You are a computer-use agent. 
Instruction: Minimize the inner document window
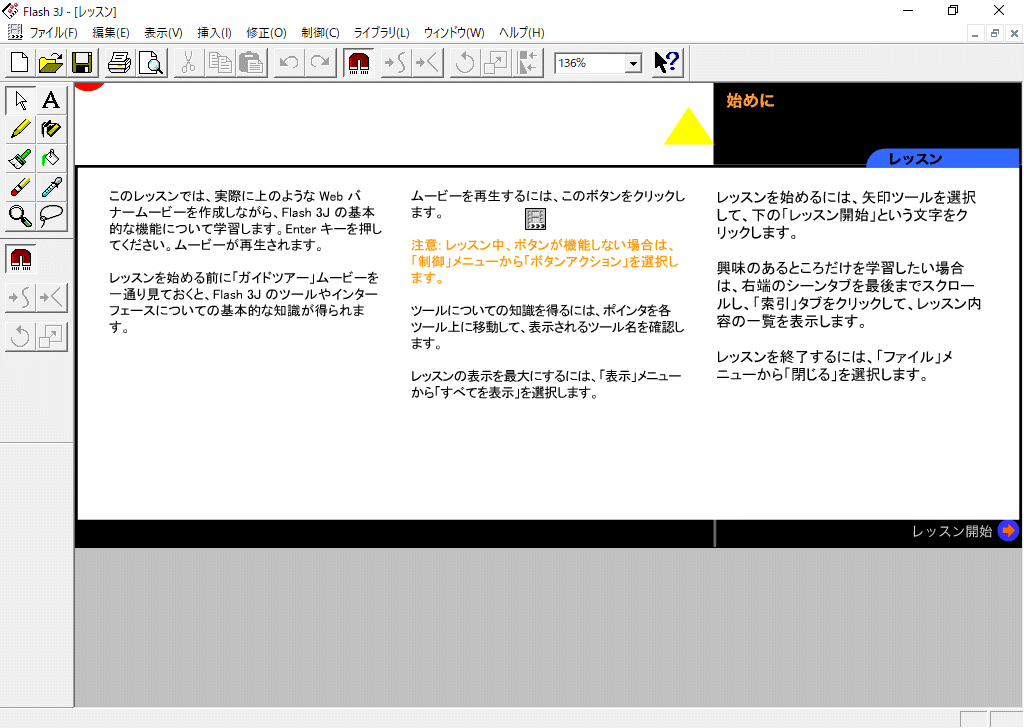975,33
